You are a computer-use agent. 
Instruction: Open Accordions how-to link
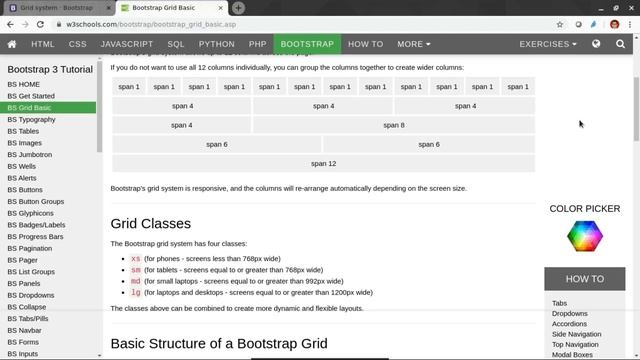pyautogui.click(x=569, y=324)
